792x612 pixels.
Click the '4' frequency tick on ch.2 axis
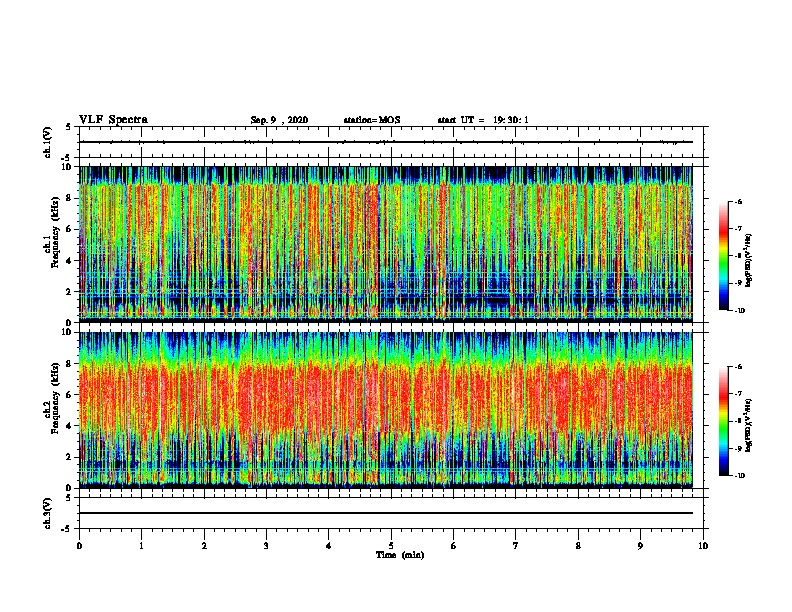(69, 426)
